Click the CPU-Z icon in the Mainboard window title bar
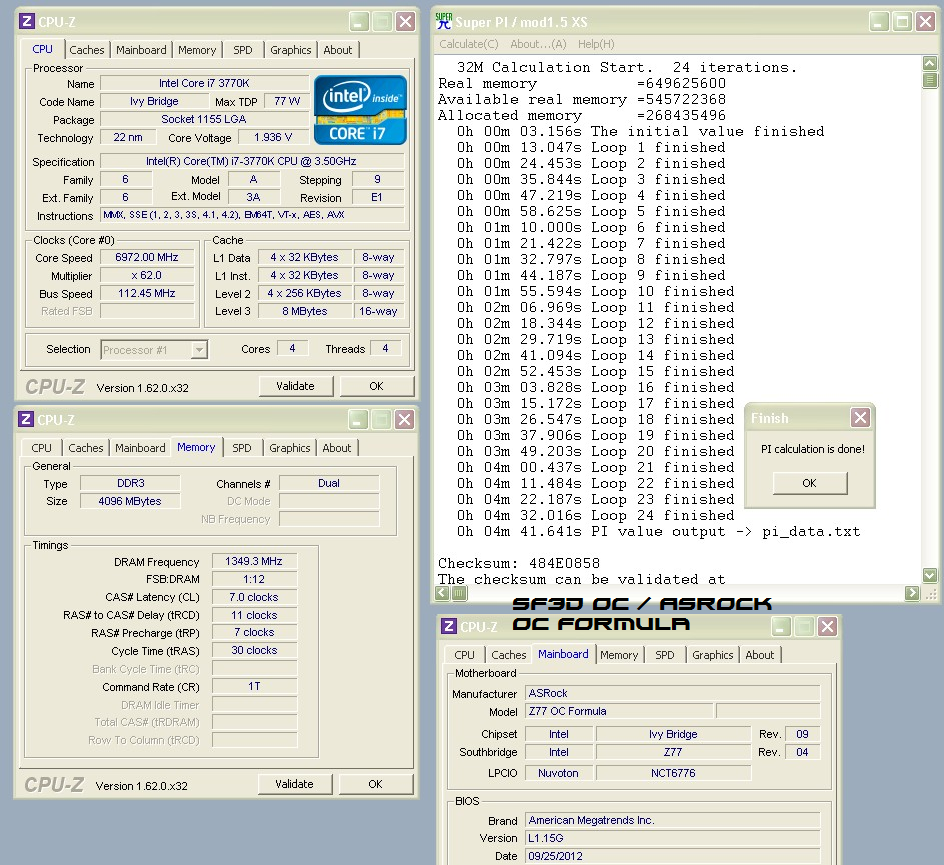The height and width of the screenshot is (865, 944). [449, 627]
